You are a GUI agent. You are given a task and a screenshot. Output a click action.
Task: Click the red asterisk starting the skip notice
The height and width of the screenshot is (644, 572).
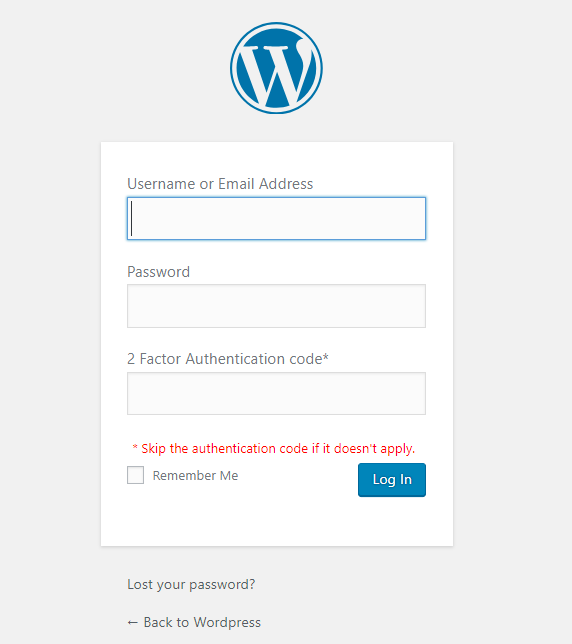[x=135, y=446]
